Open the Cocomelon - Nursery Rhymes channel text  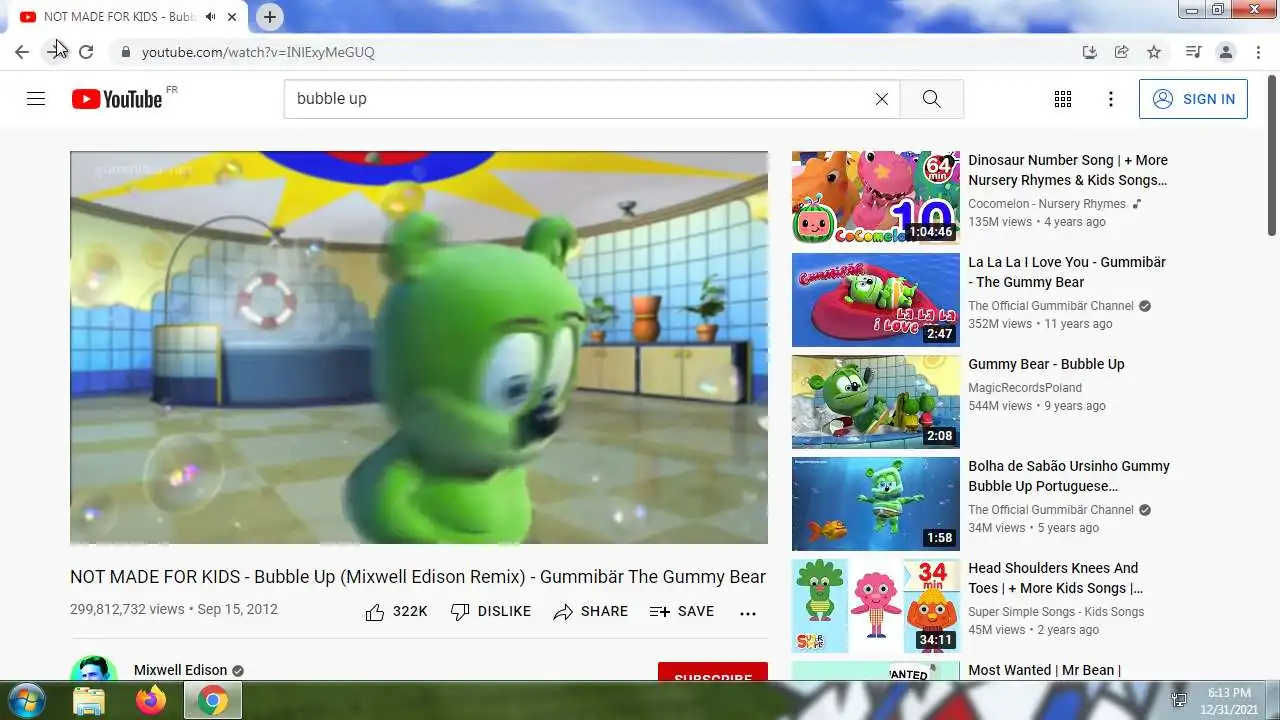[1047, 204]
